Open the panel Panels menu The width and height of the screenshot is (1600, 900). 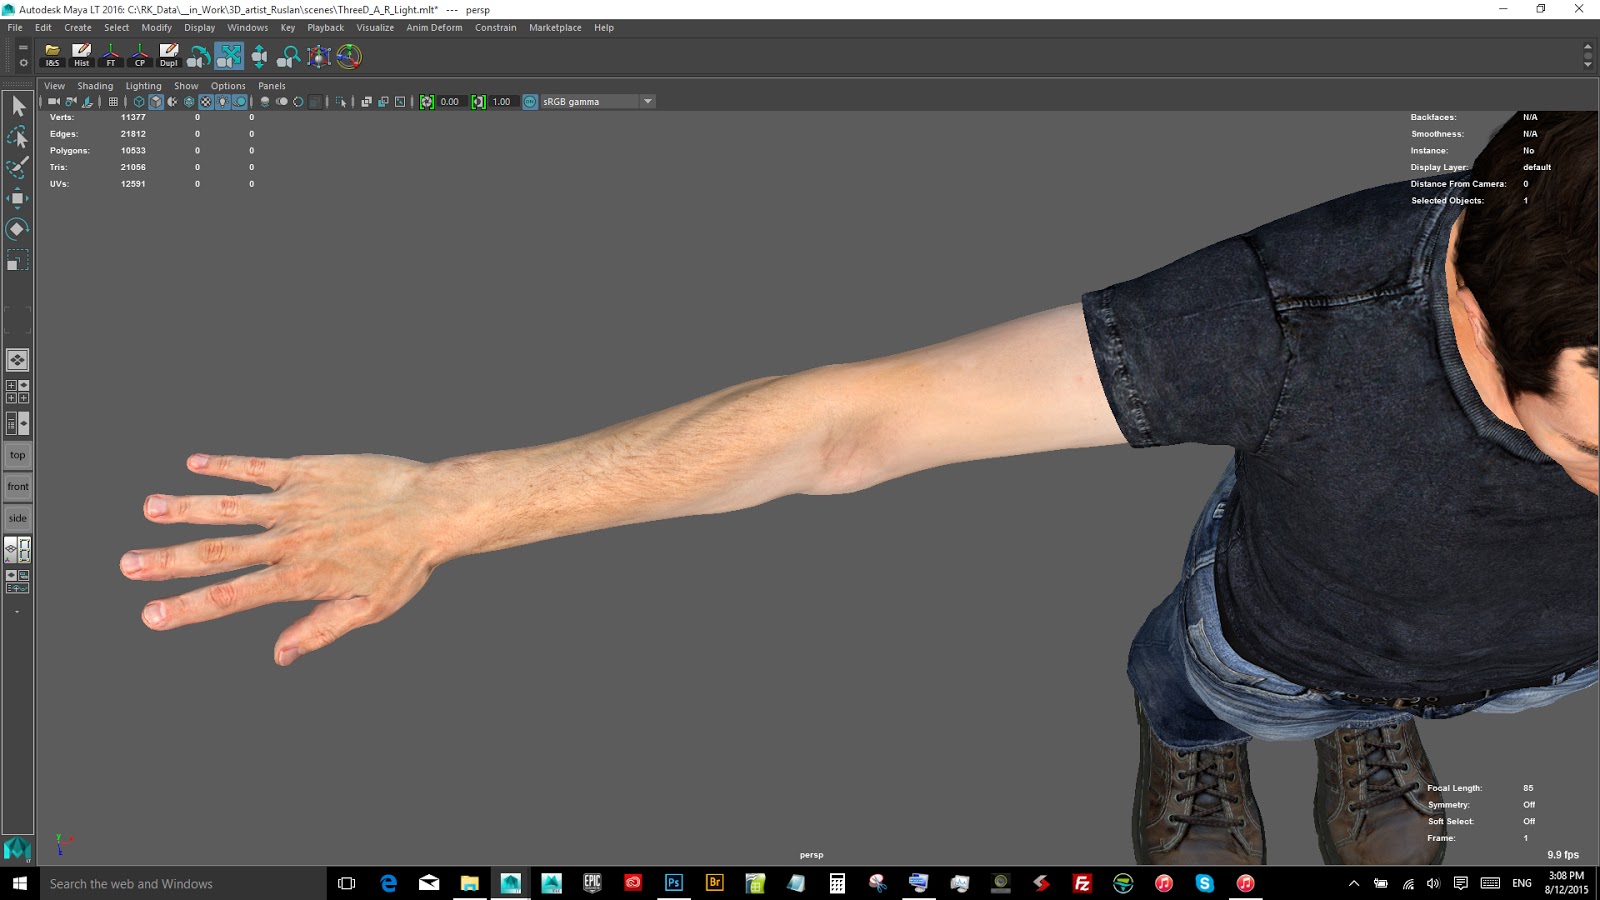click(272, 86)
